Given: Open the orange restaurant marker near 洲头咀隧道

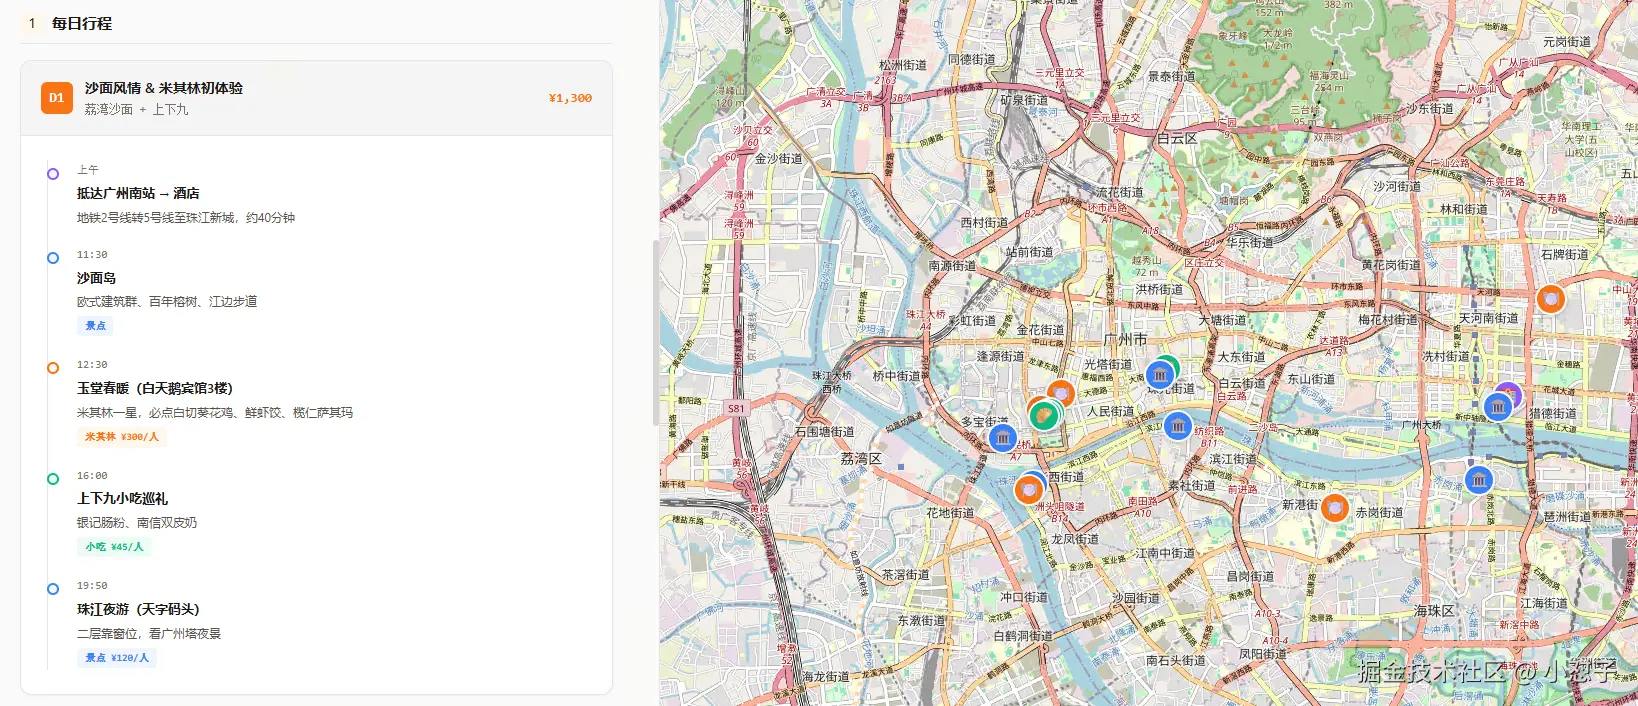Looking at the screenshot, I should [1028, 490].
